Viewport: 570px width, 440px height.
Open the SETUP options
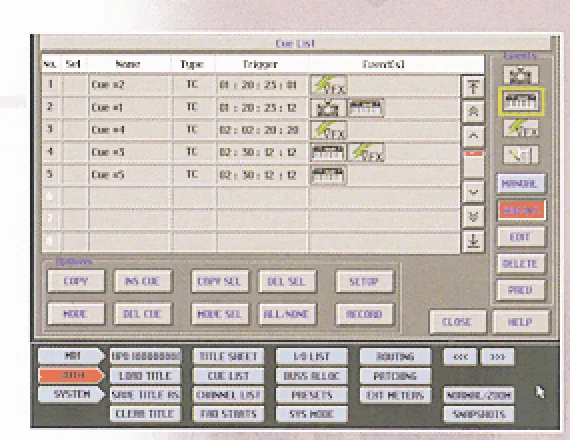click(x=365, y=281)
